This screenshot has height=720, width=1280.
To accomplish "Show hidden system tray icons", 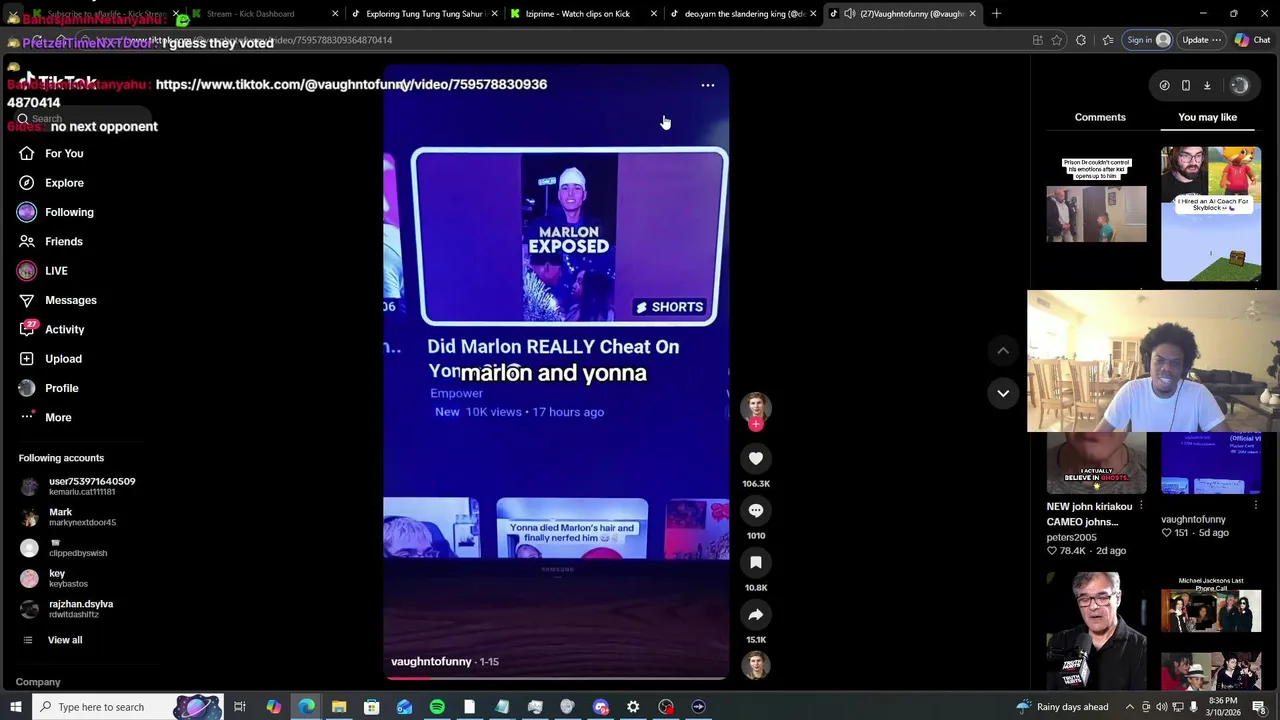I will click(1129, 707).
